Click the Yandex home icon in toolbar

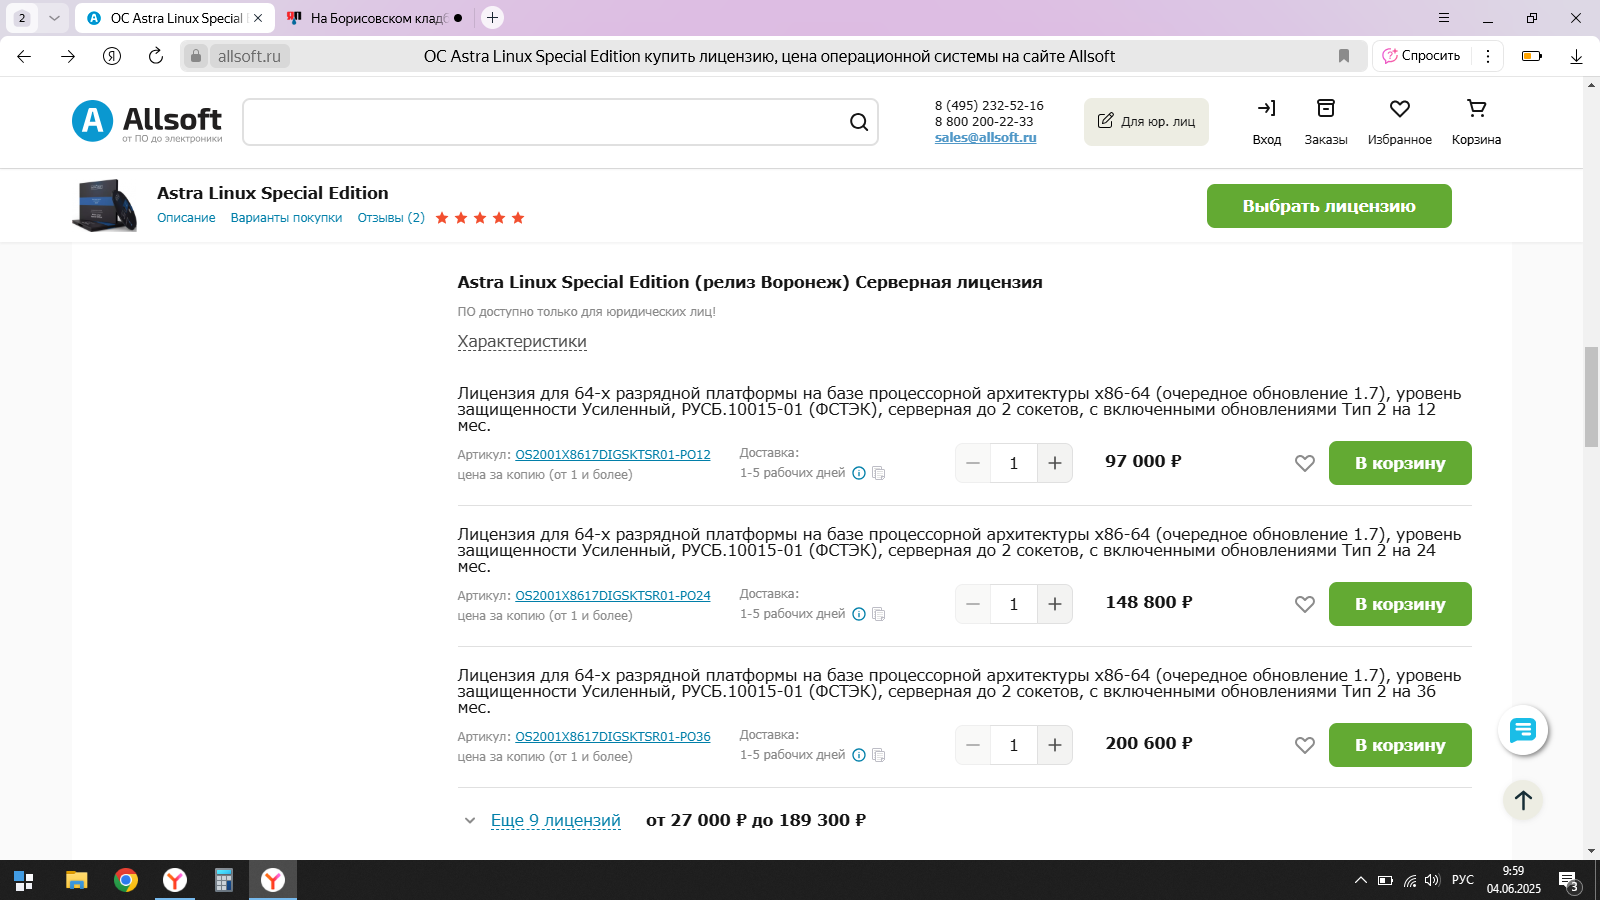(x=112, y=56)
